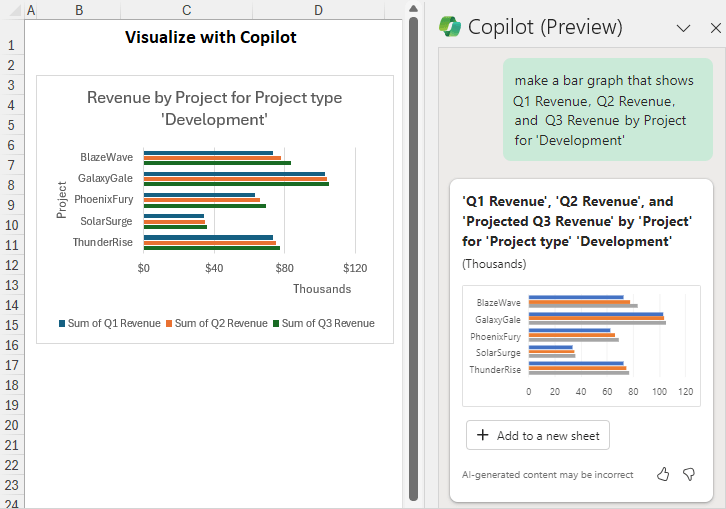Click the 'Thousands' axis unit label in chart
Viewport: 726px width, 509px height.
[322, 289]
